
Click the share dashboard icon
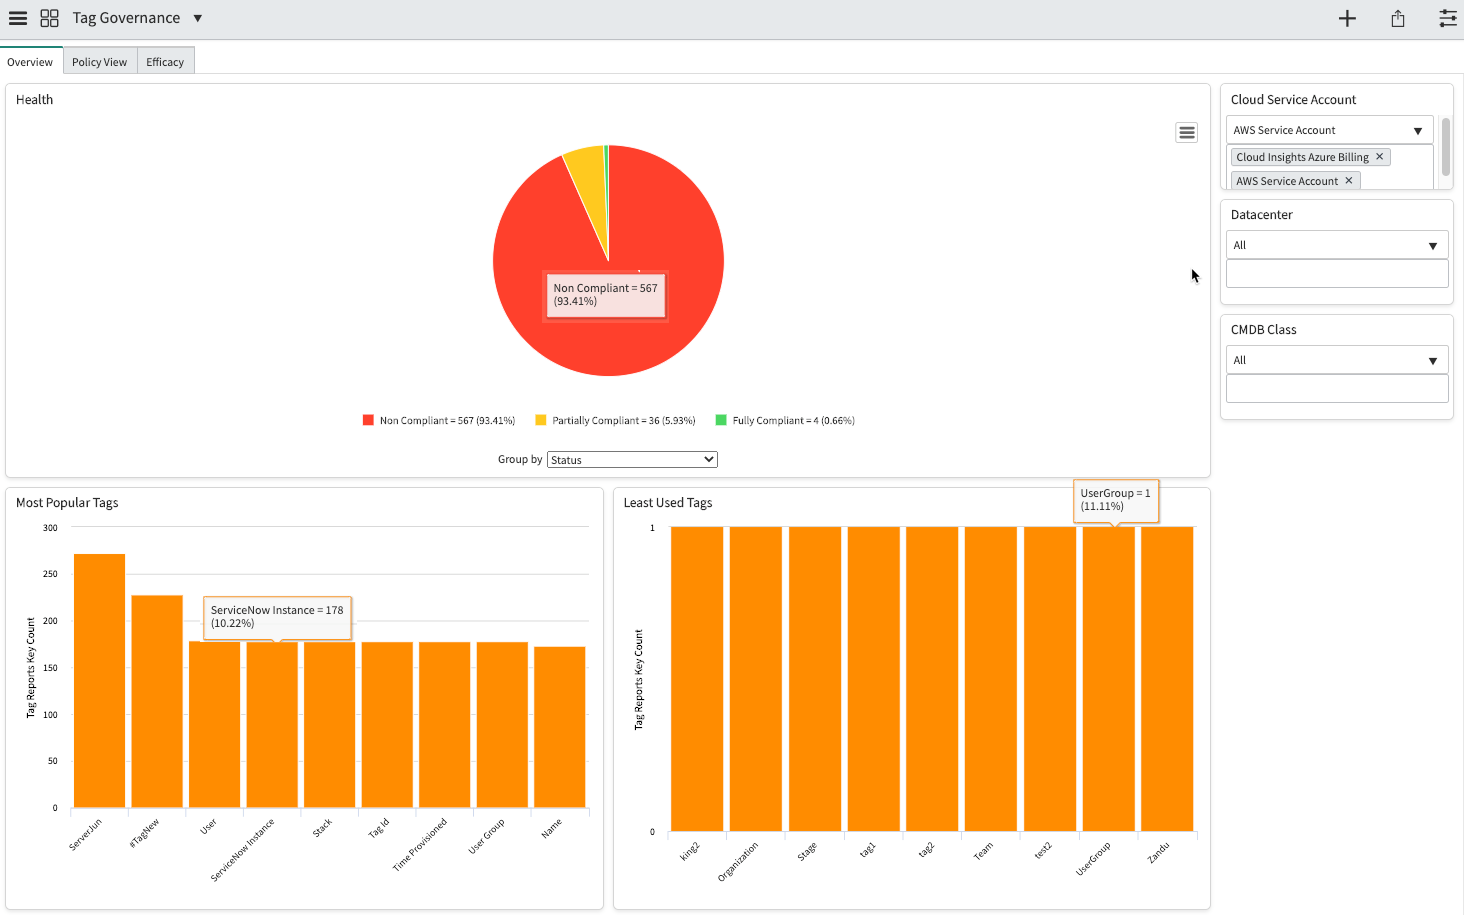point(1398,18)
